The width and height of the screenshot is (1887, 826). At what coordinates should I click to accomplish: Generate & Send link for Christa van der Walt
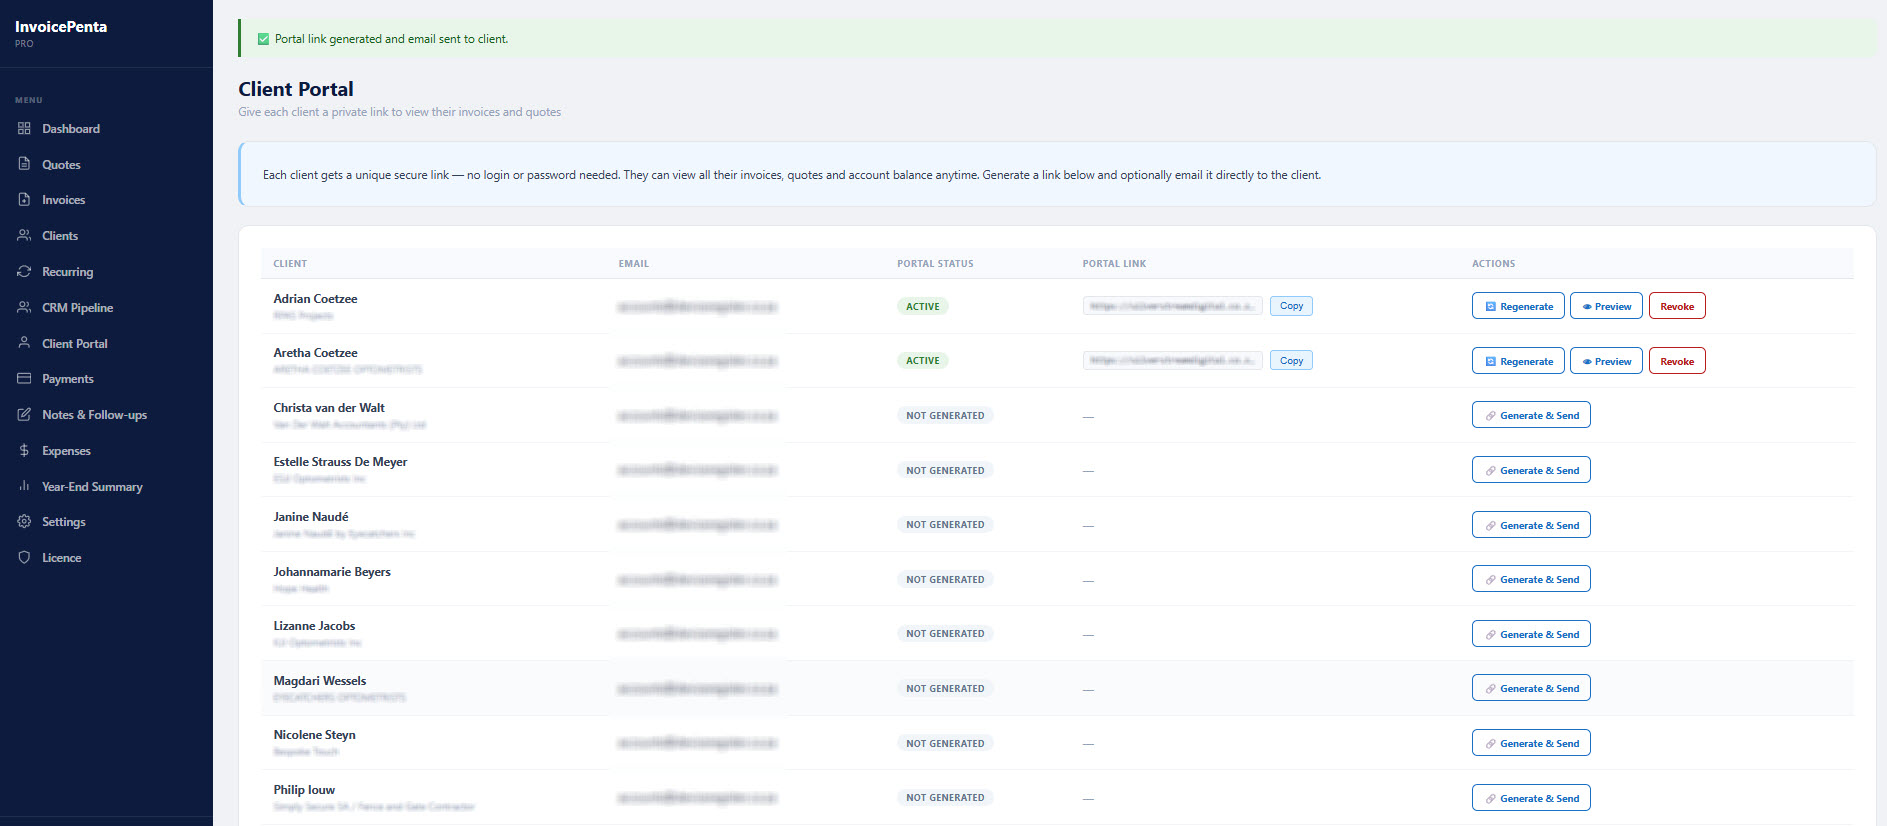[x=1531, y=415]
